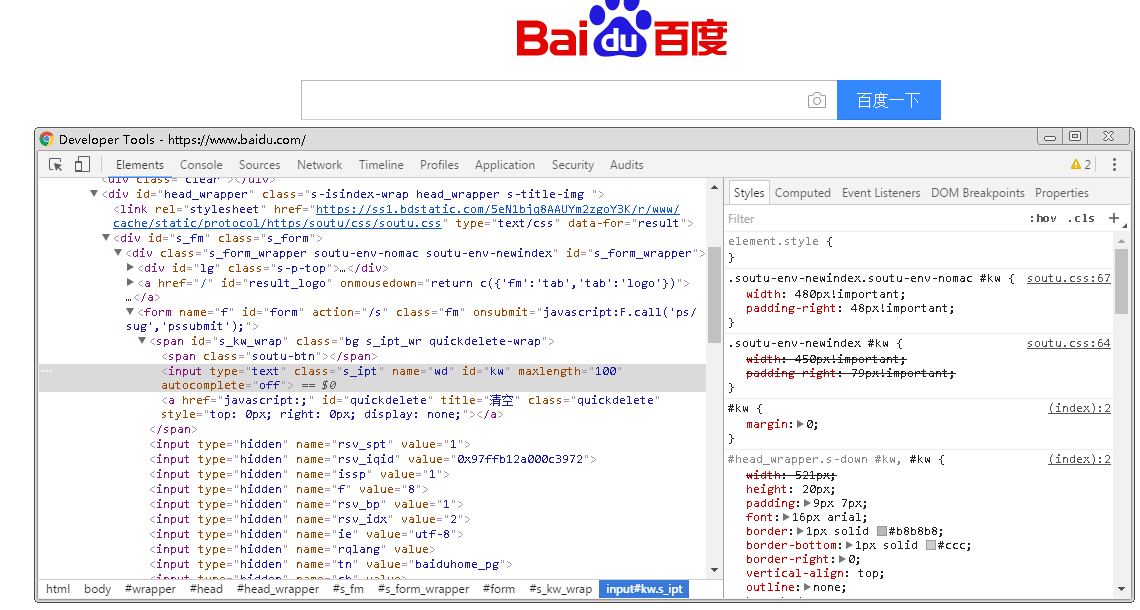Open the Network tab

[x=319, y=165]
